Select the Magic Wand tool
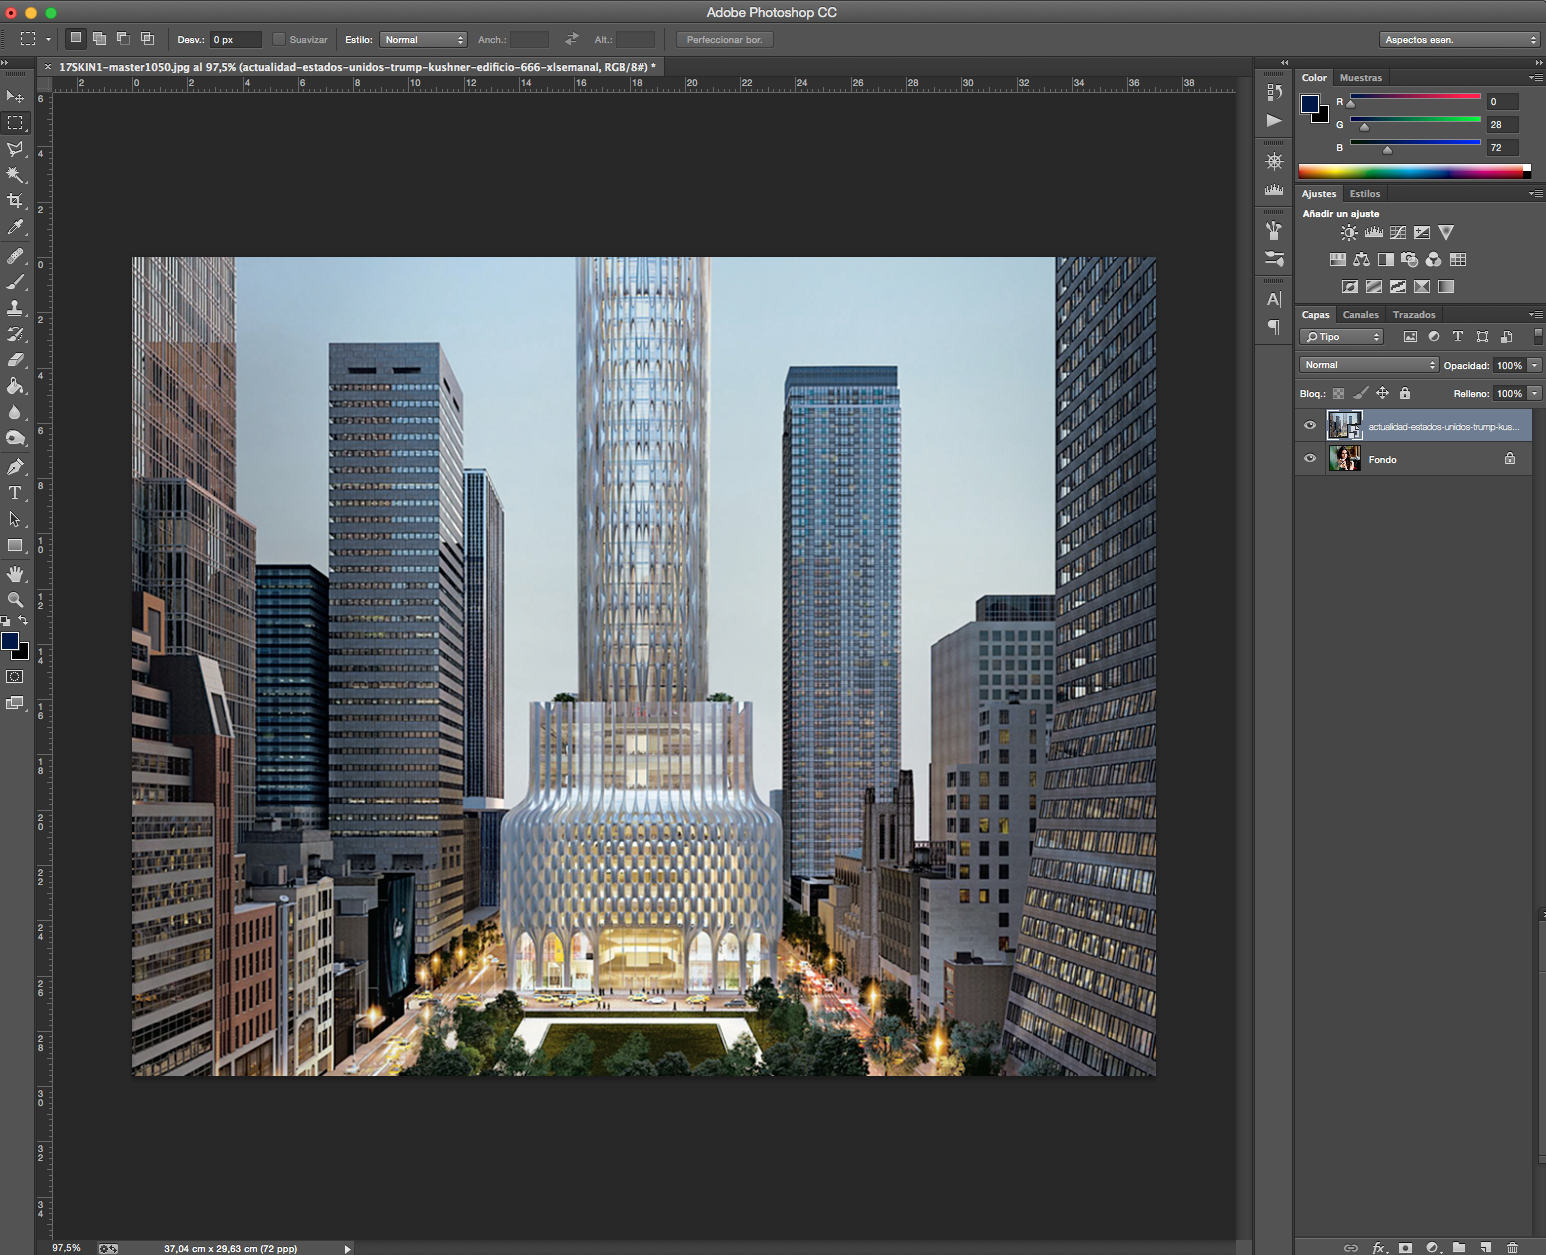1546x1255 pixels. point(15,175)
